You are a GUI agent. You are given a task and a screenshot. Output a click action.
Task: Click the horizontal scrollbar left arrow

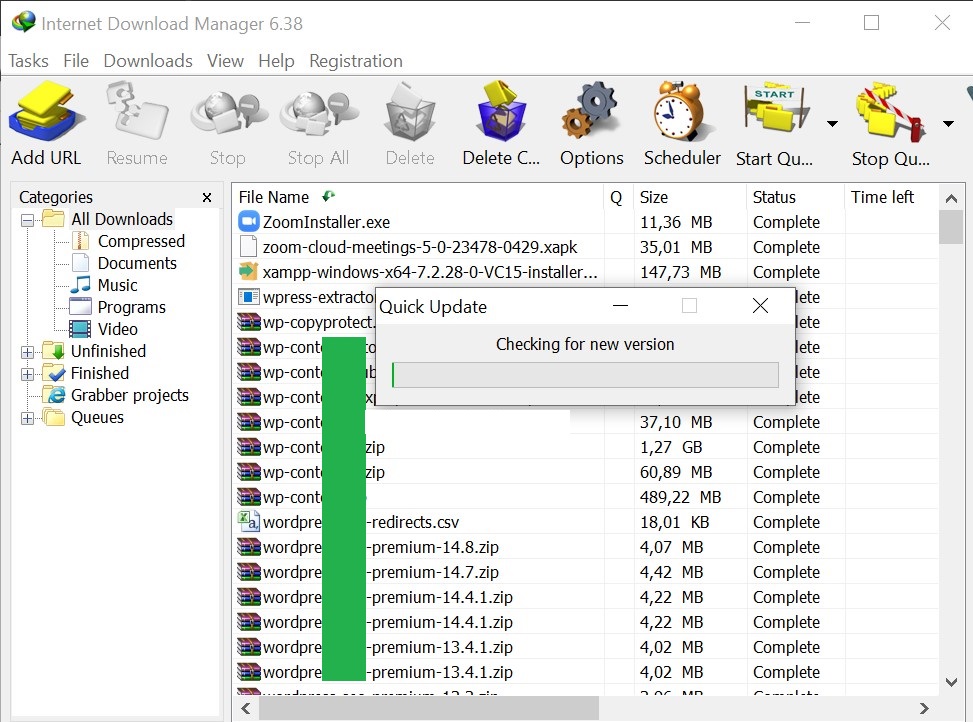click(246, 708)
